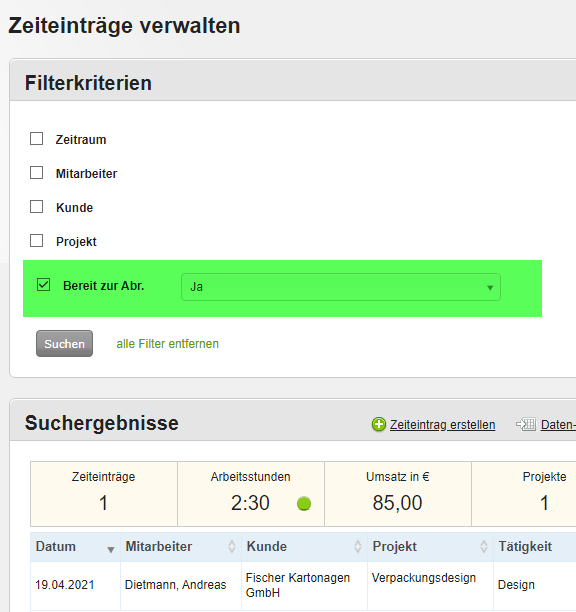This screenshot has height=612, width=576.
Task: Open the Bereit zur Abr. Ja dropdown
Action: [x=341, y=287]
